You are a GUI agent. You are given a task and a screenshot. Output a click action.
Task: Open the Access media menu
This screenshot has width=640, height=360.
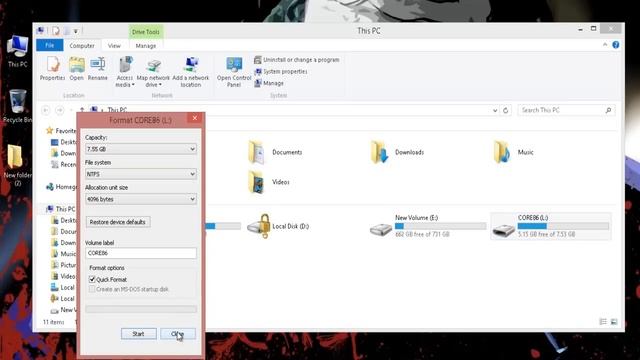tap(125, 72)
